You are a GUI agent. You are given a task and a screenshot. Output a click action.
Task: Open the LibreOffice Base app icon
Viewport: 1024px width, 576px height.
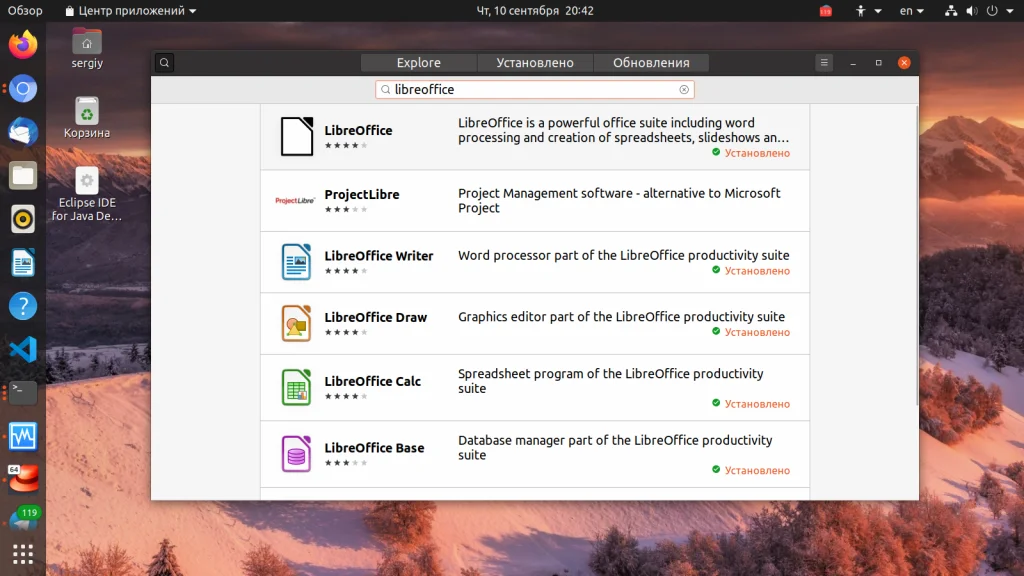point(296,454)
